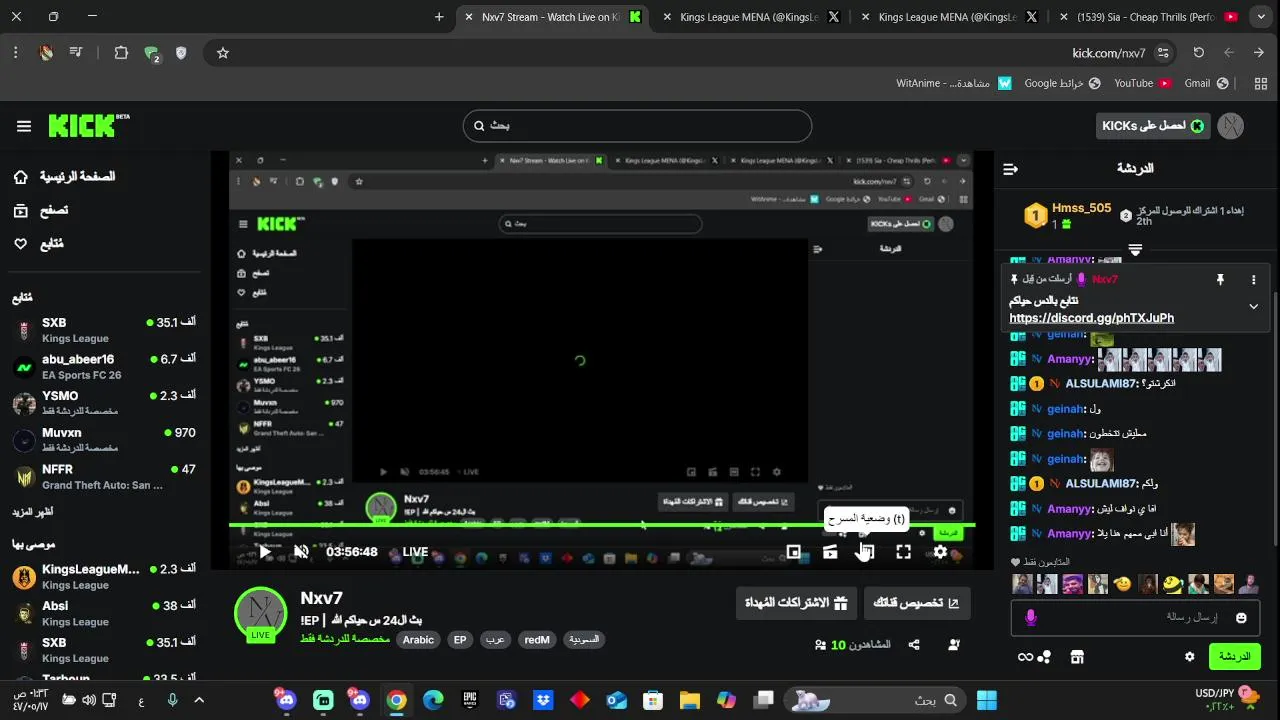Open the pinned message three-dot menu

(x=1253, y=280)
